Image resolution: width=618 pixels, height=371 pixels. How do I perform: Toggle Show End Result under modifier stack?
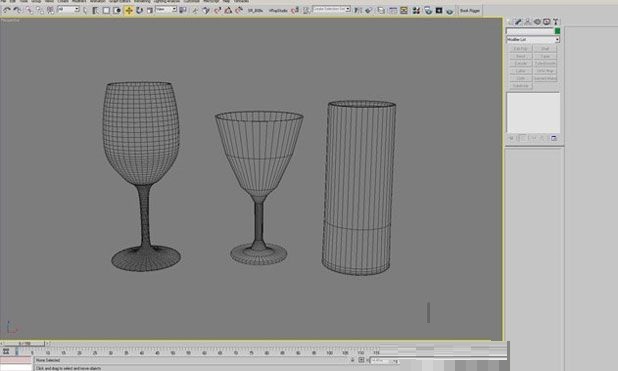[x=521, y=138]
